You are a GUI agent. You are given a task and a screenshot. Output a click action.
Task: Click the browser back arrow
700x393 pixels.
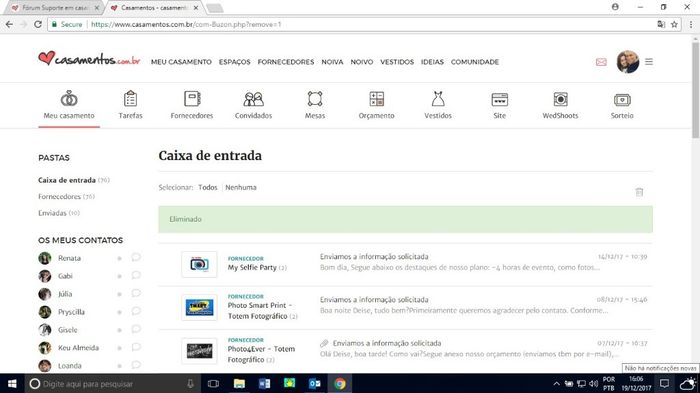click(x=9, y=24)
